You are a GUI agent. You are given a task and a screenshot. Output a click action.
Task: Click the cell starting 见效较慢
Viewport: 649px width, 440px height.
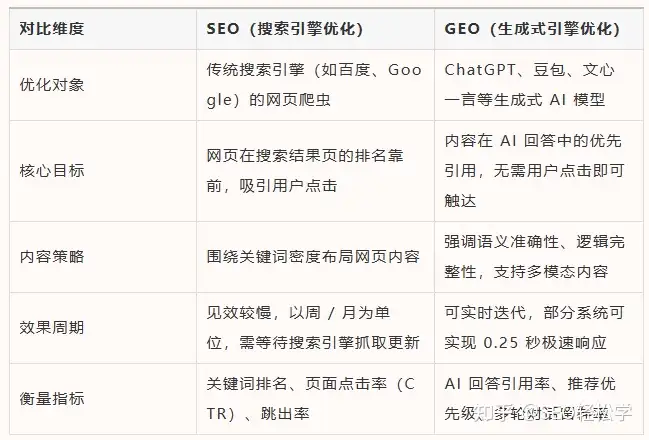[315, 328]
